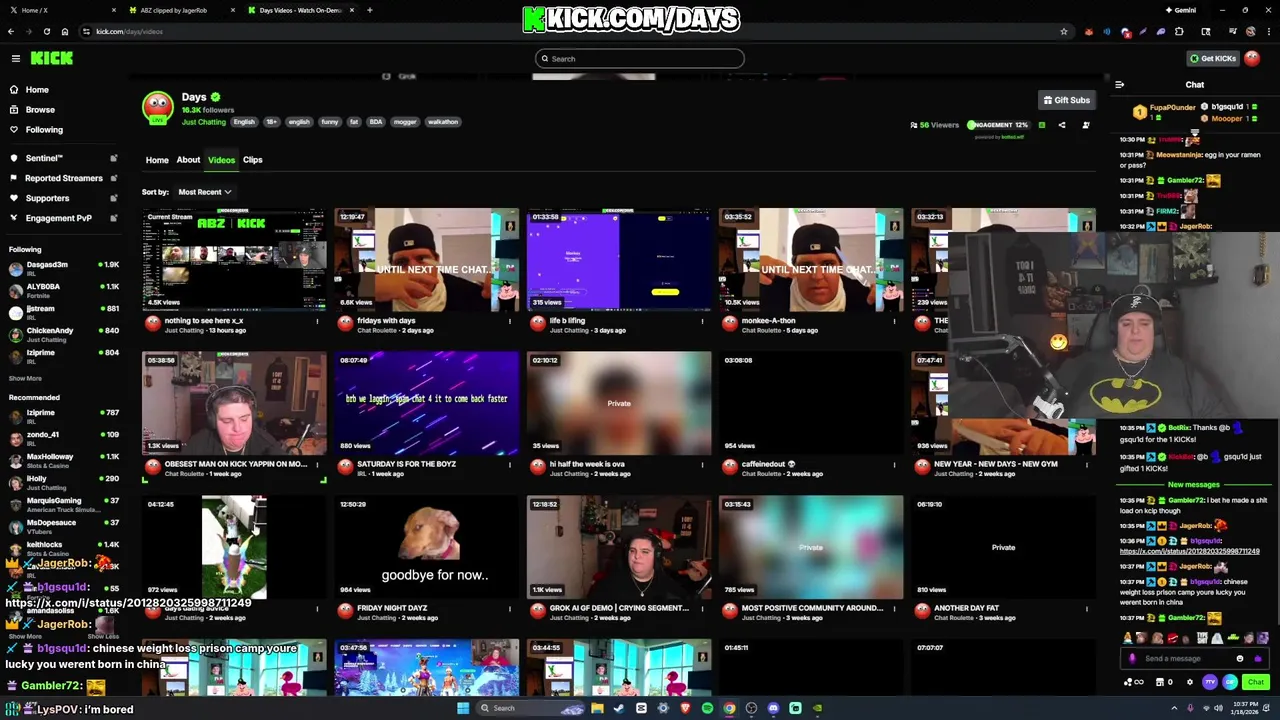Click Gift Subs button
This screenshot has width=1280, height=720.
(1066, 100)
